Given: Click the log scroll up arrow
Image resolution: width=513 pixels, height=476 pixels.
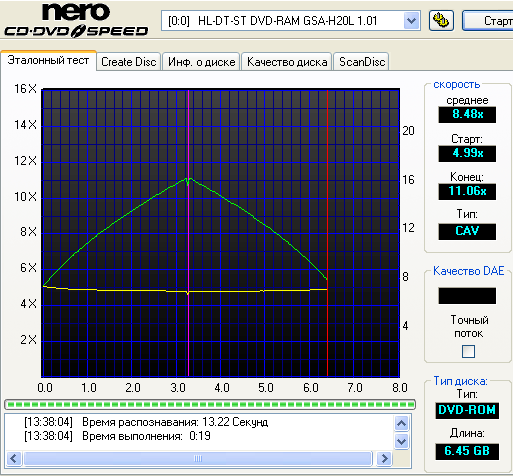Looking at the screenshot, I should (401, 424).
